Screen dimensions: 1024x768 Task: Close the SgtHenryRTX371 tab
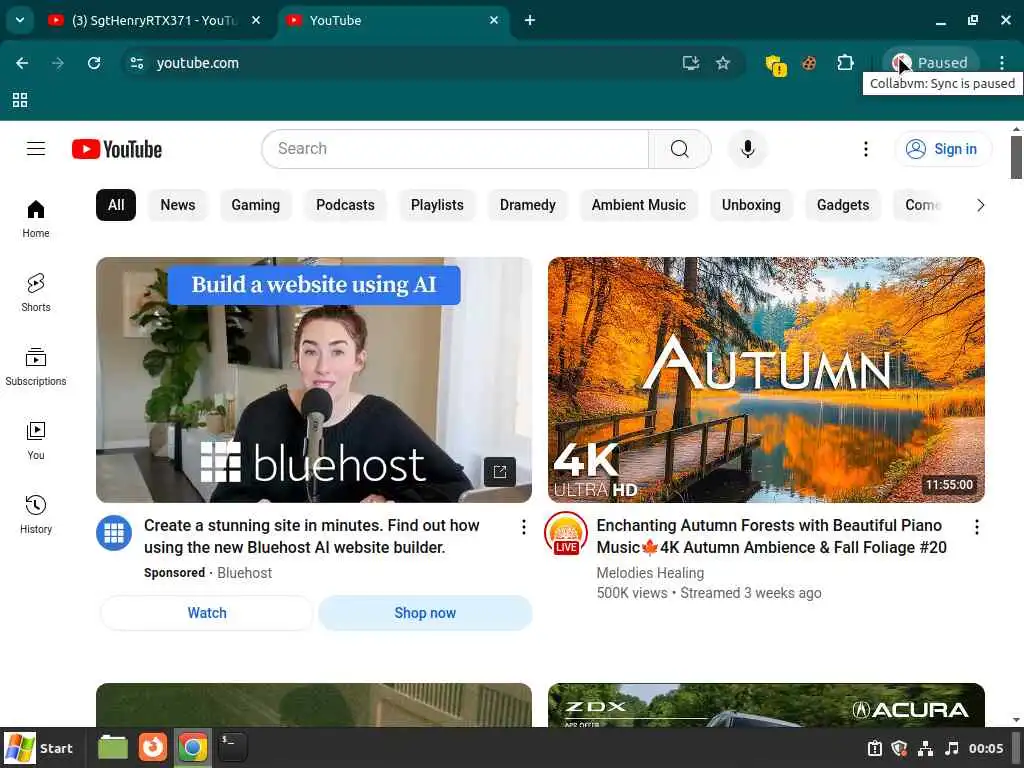point(256,20)
